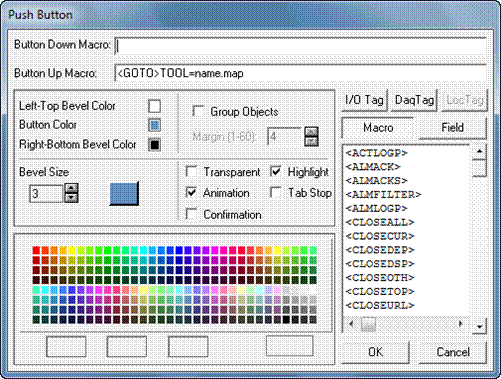The width and height of the screenshot is (501, 379).
Task: Click macro list scroll down arrow
Action: (x=479, y=326)
